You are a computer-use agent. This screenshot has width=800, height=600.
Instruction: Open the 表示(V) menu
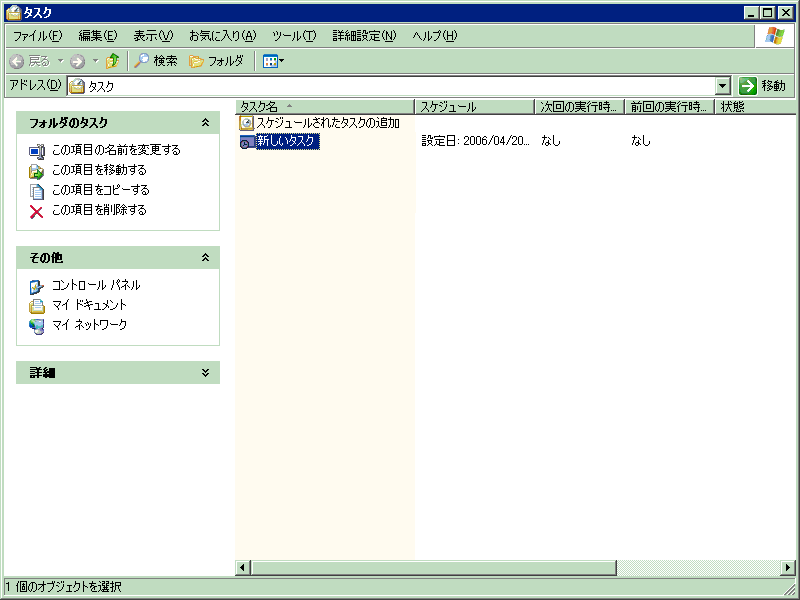tap(153, 36)
